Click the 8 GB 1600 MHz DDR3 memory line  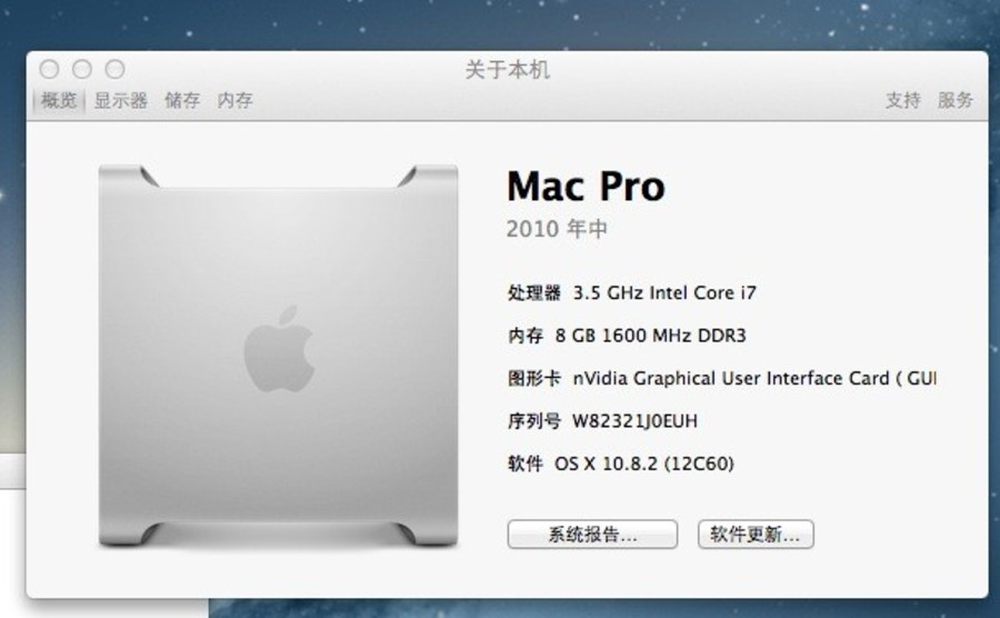651,335
